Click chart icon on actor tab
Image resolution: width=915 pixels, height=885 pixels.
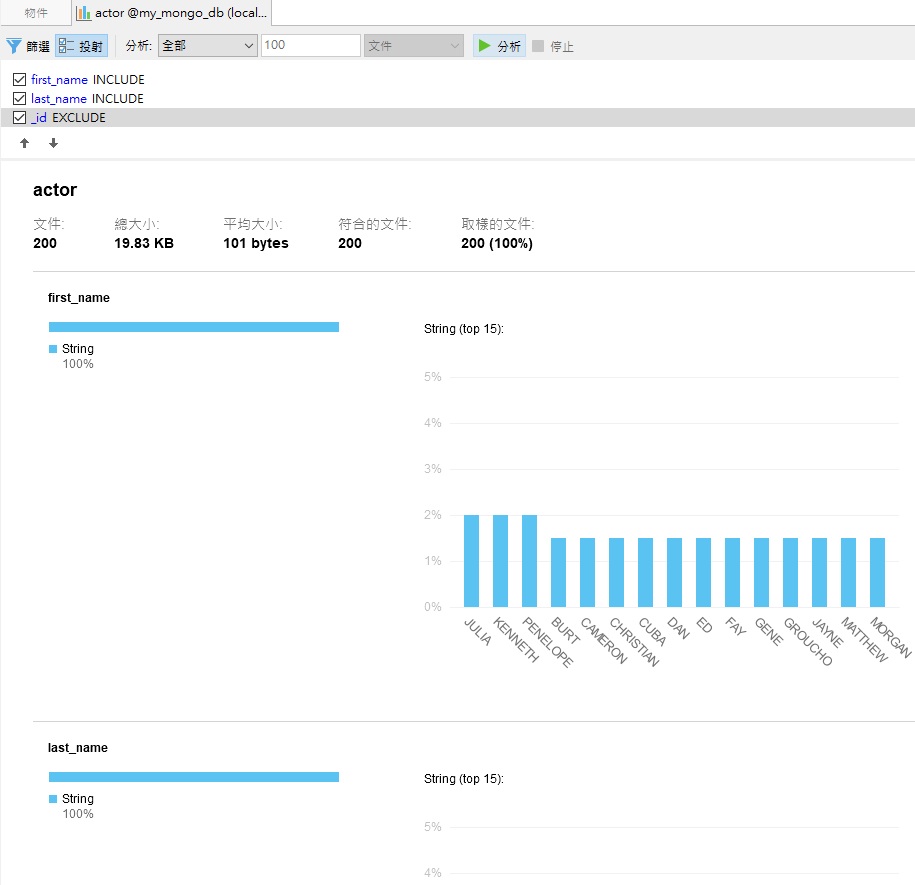(83, 13)
